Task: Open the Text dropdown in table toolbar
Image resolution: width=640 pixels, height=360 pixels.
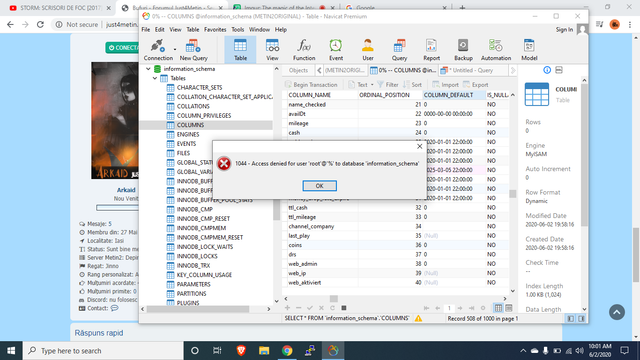Action: click(361, 84)
